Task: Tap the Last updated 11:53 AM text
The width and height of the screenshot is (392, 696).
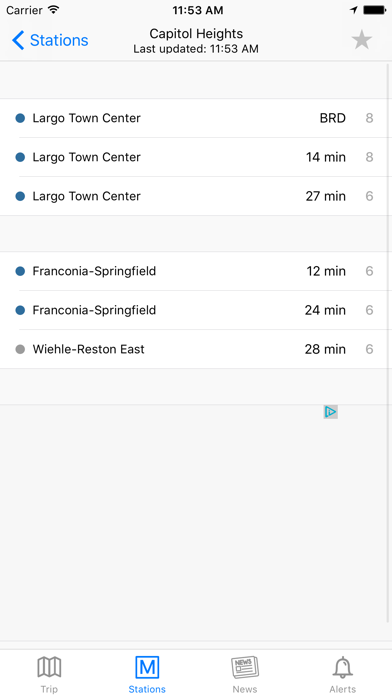Action: (x=196, y=49)
